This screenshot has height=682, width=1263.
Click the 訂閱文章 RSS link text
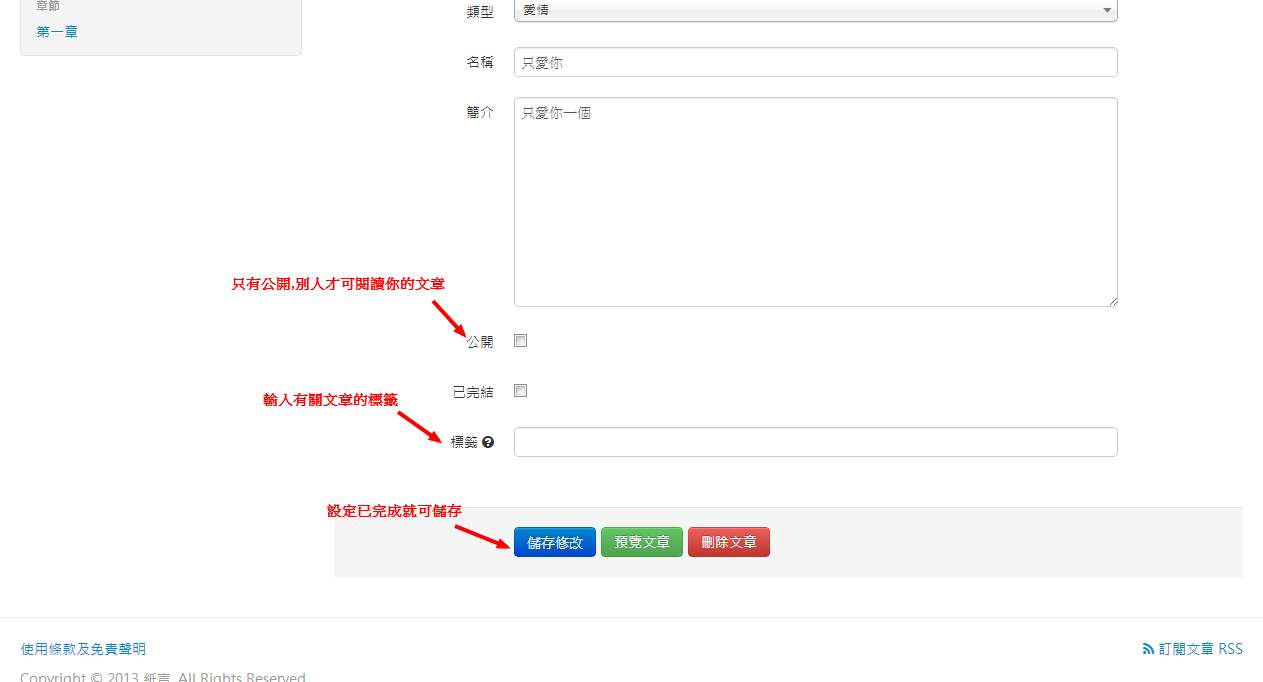click(x=1200, y=649)
